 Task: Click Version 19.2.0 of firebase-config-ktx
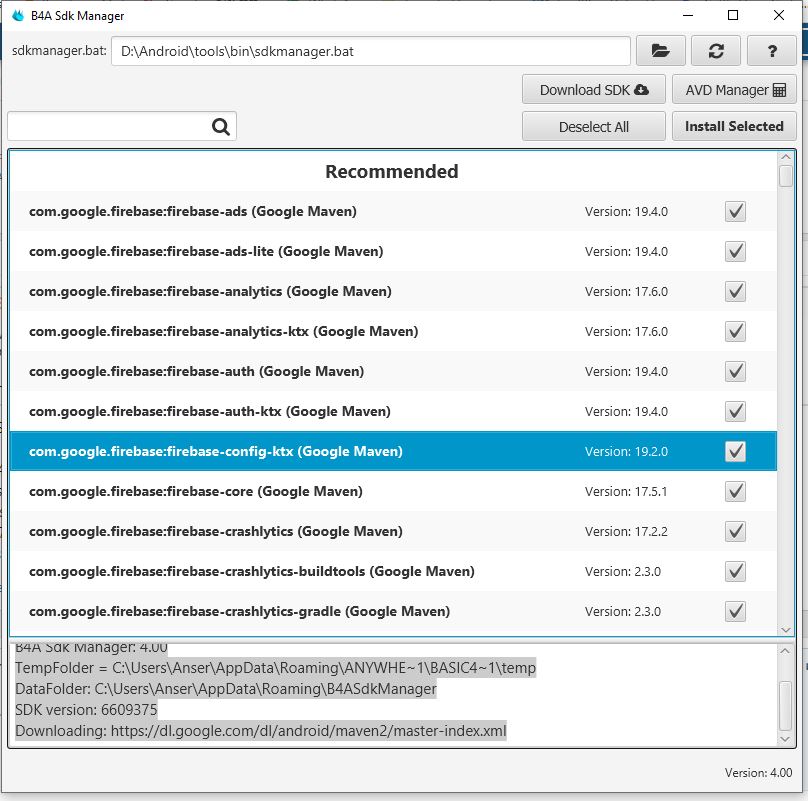626,452
